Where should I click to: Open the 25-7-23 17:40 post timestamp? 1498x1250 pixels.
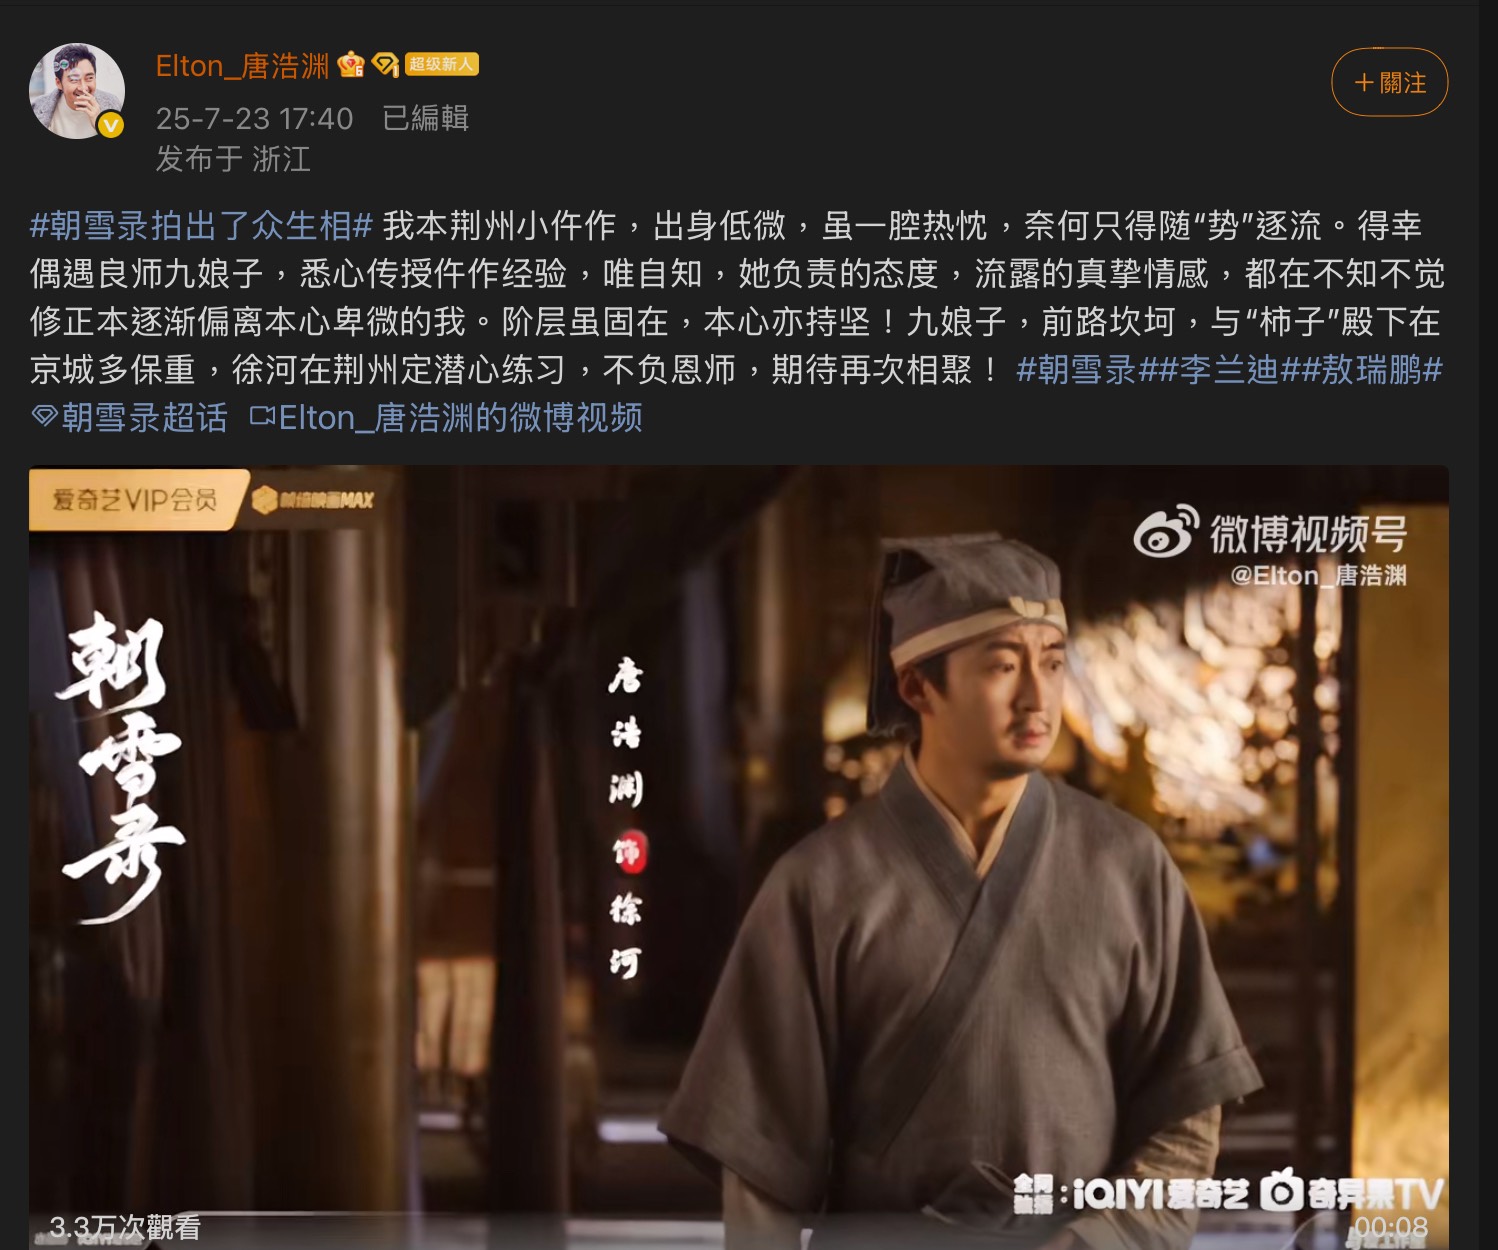254,119
